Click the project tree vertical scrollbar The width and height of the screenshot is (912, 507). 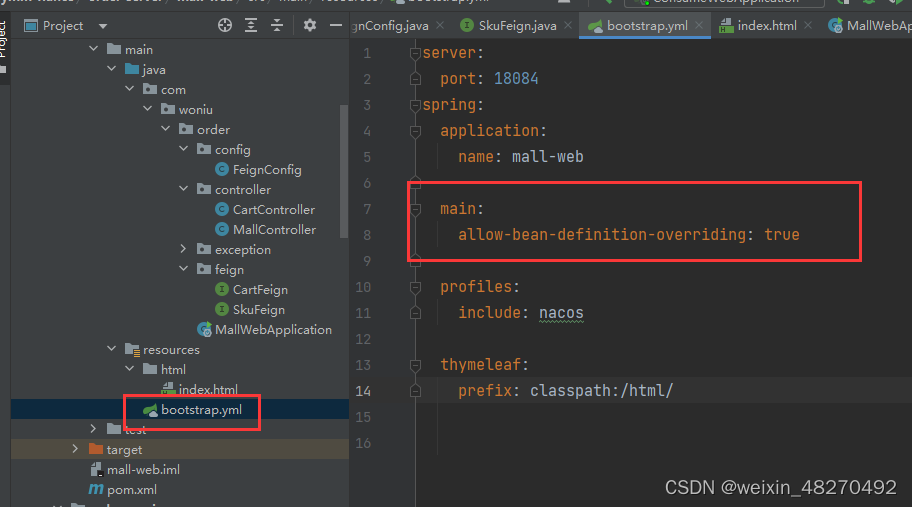344,172
